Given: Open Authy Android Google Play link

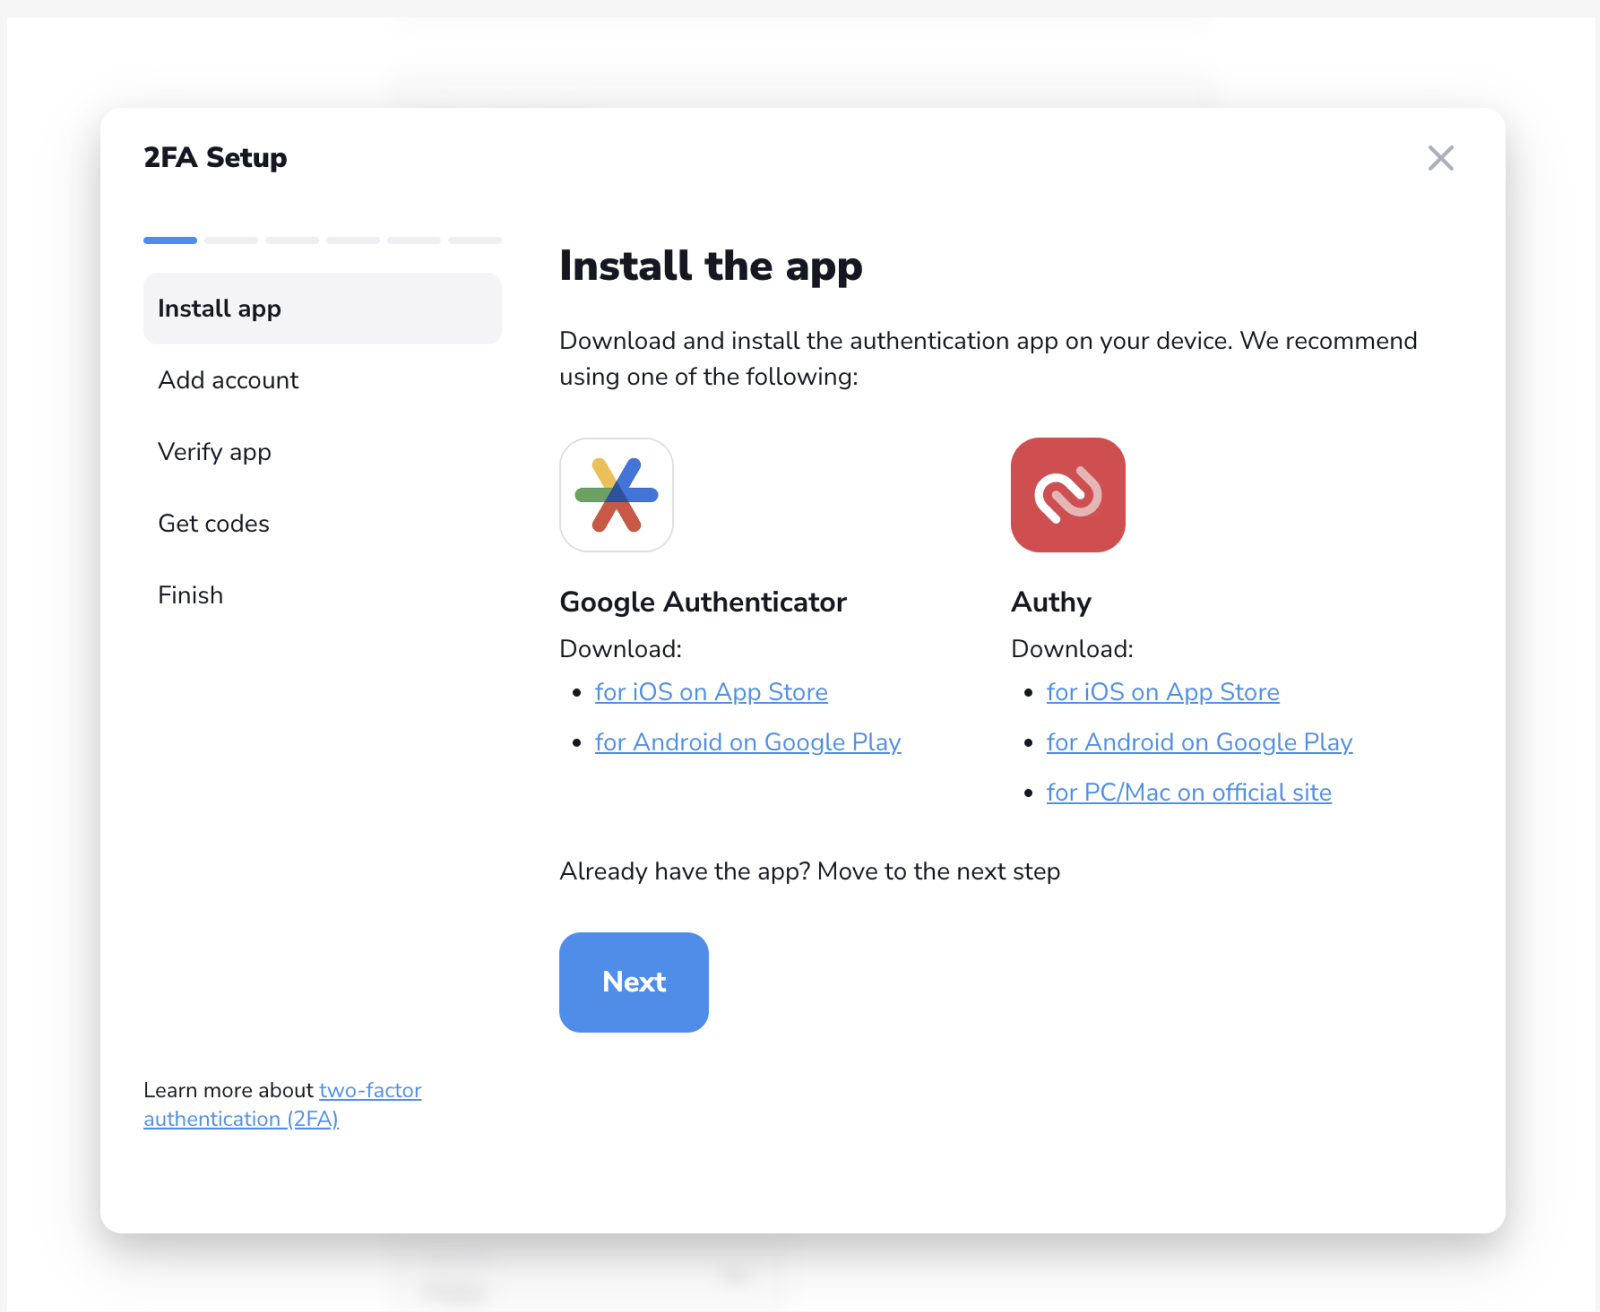Looking at the screenshot, I should (1199, 742).
